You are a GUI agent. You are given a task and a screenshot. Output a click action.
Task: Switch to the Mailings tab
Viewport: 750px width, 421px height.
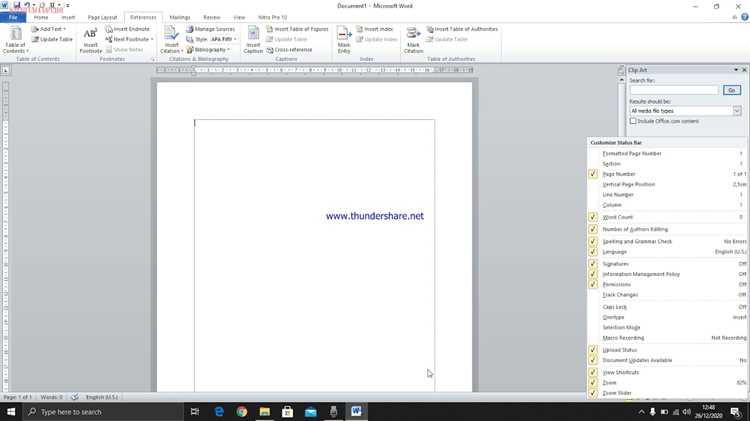click(180, 17)
